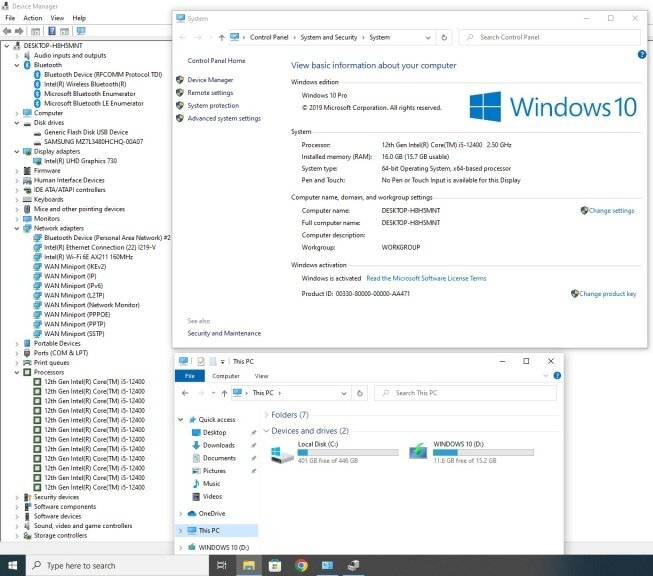Click the Device Manager forward arrow icon

pos(19,31)
